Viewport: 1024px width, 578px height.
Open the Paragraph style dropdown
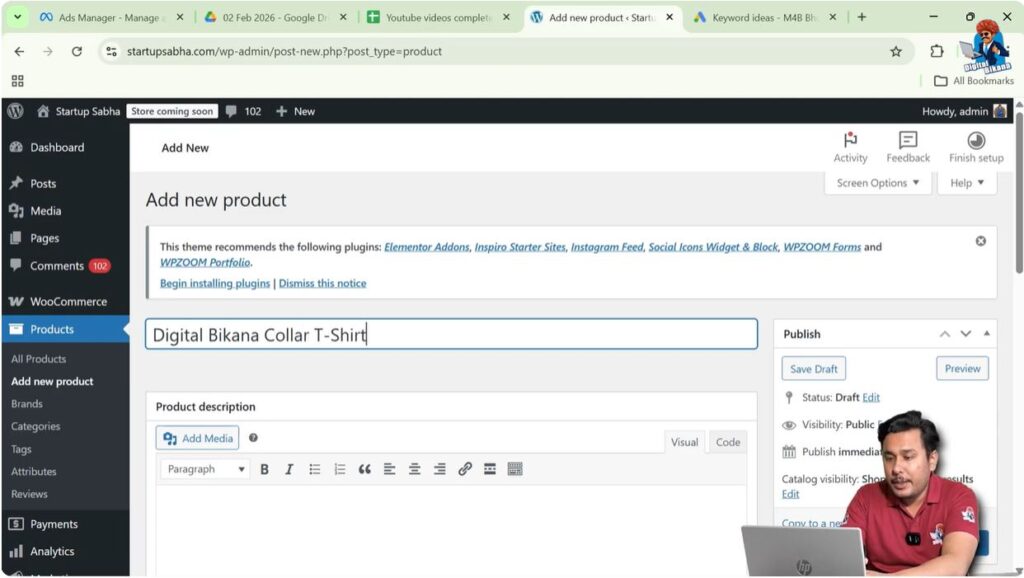(204, 468)
